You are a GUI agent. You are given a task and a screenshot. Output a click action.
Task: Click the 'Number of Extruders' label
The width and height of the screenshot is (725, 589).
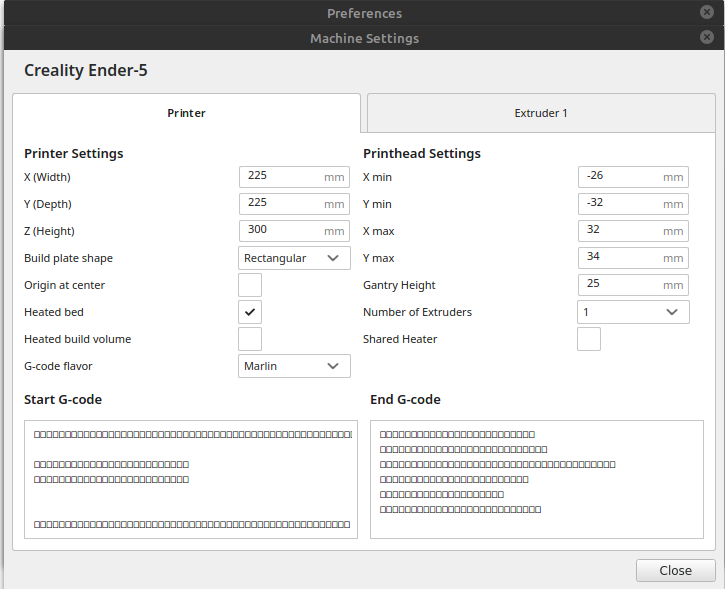[x=417, y=312]
